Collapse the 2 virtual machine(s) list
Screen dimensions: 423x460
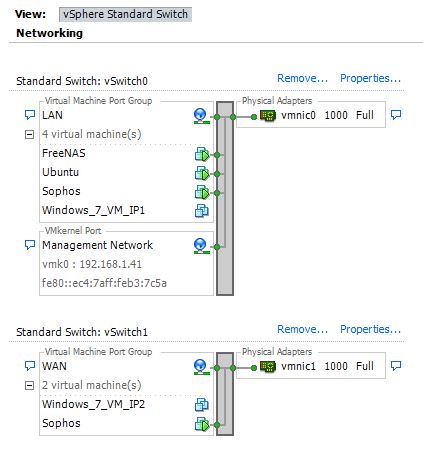[x=30, y=386]
